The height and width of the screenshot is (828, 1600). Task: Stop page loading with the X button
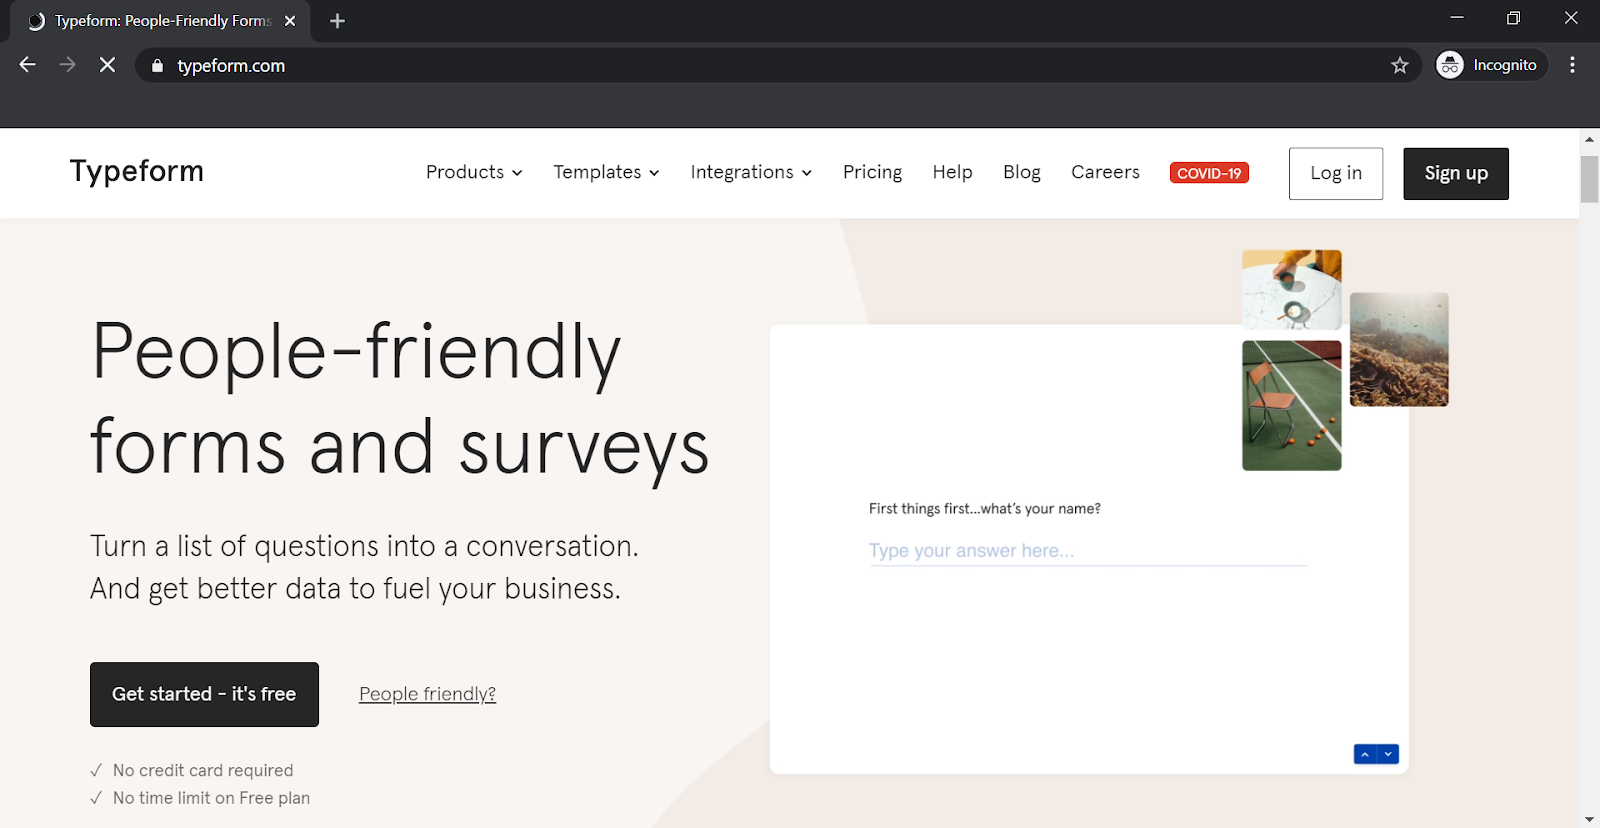[x=107, y=65]
